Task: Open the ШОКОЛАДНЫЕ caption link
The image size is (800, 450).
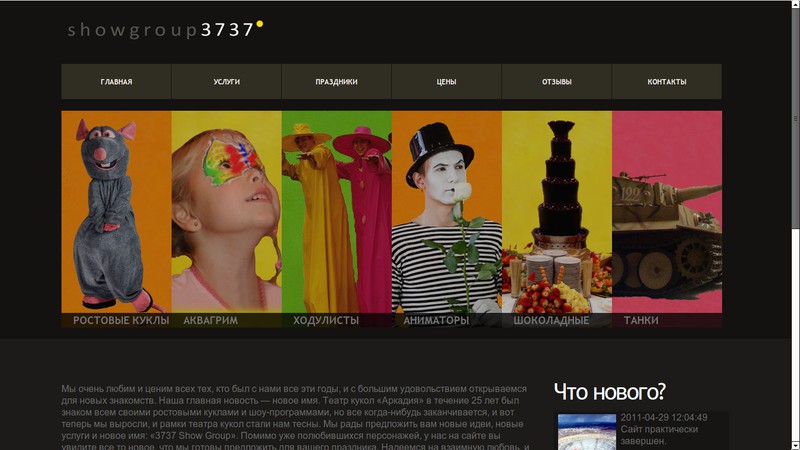Action: 551,320
